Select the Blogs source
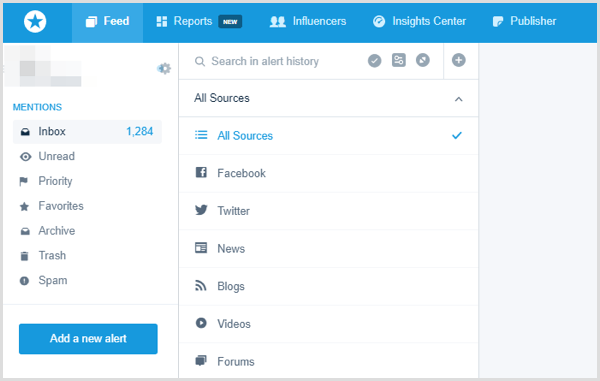600x381 pixels. point(328,286)
